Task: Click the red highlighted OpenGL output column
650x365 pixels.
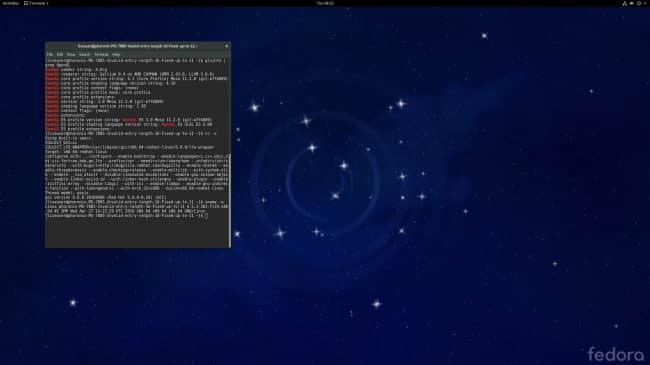Action: pyautogui.click(x=52, y=99)
